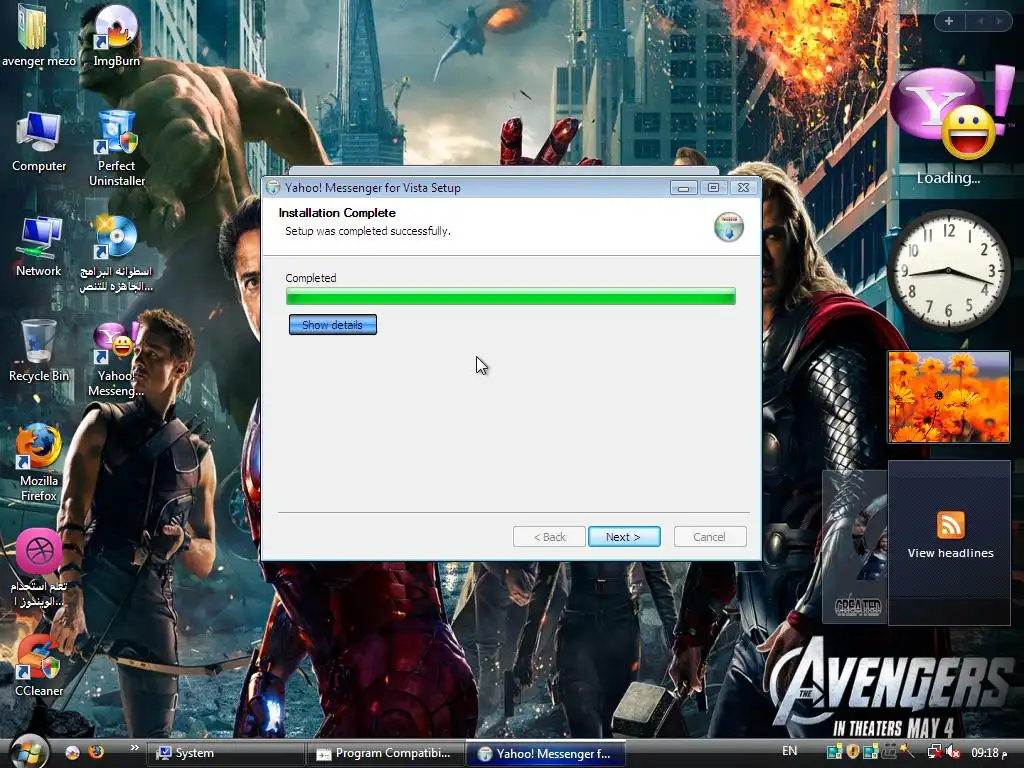Maximize the Yahoo! Messenger setup window

(714, 188)
